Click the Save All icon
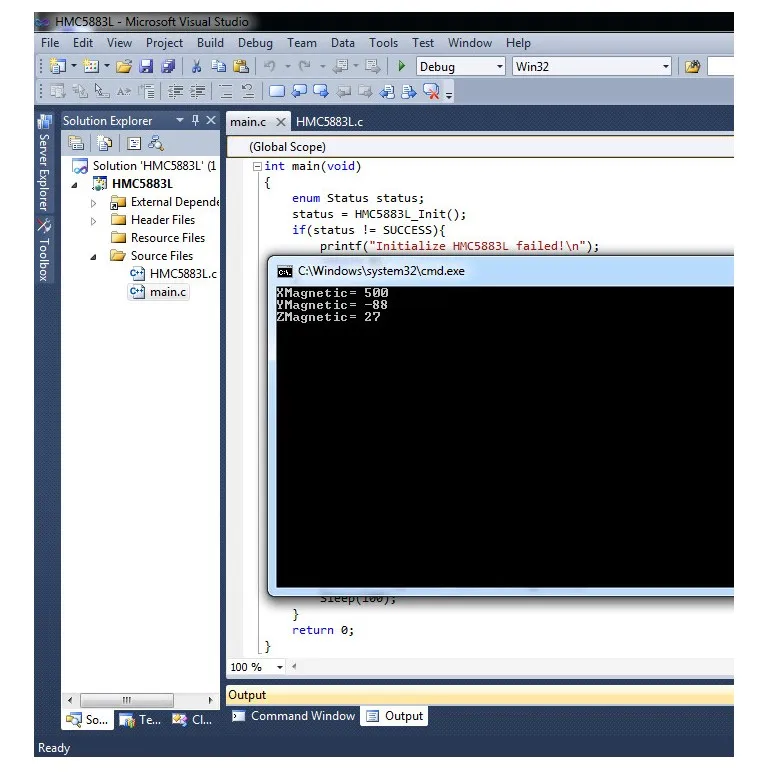Screen dimensions: 774x774 [x=168, y=66]
